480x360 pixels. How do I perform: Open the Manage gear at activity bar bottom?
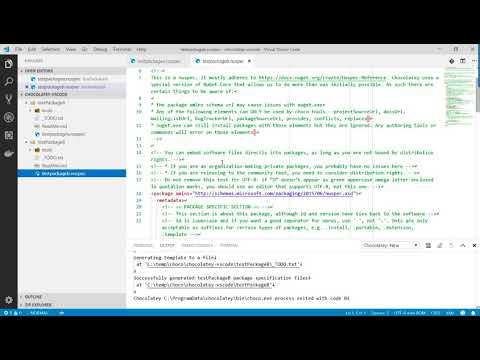9,300
